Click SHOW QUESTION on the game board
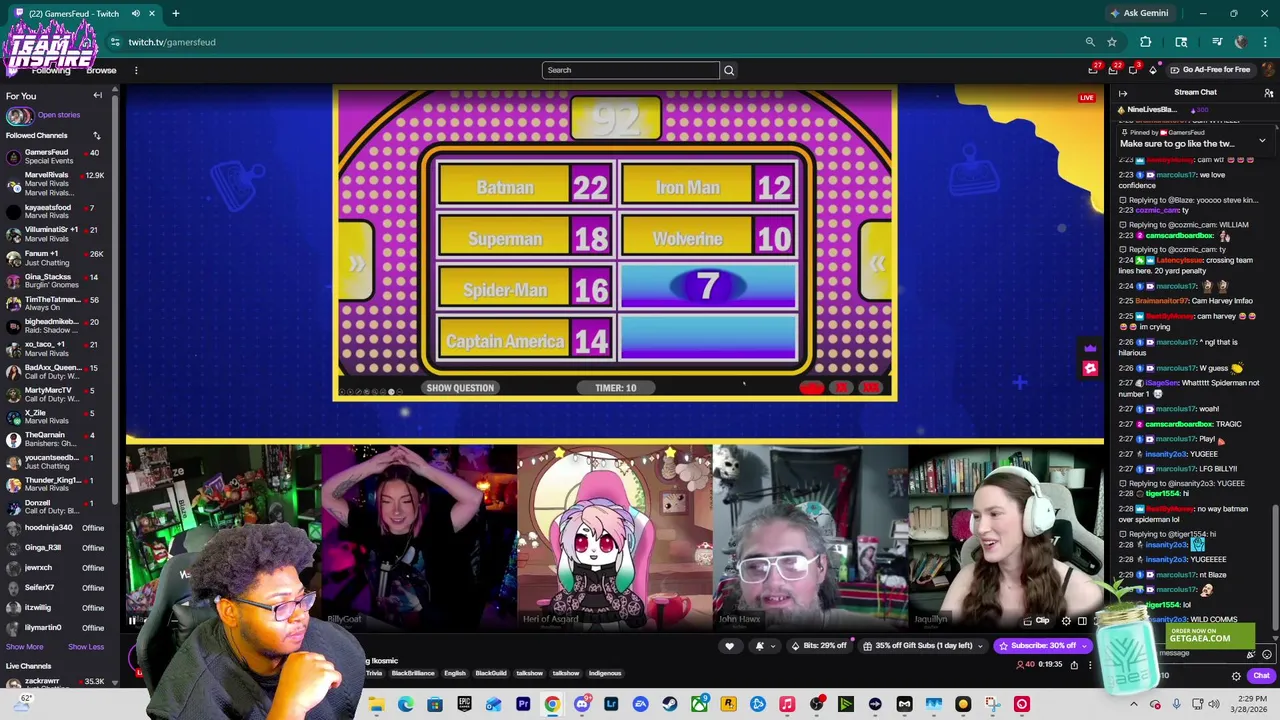Screen dimensions: 1280x720 (460, 388)
